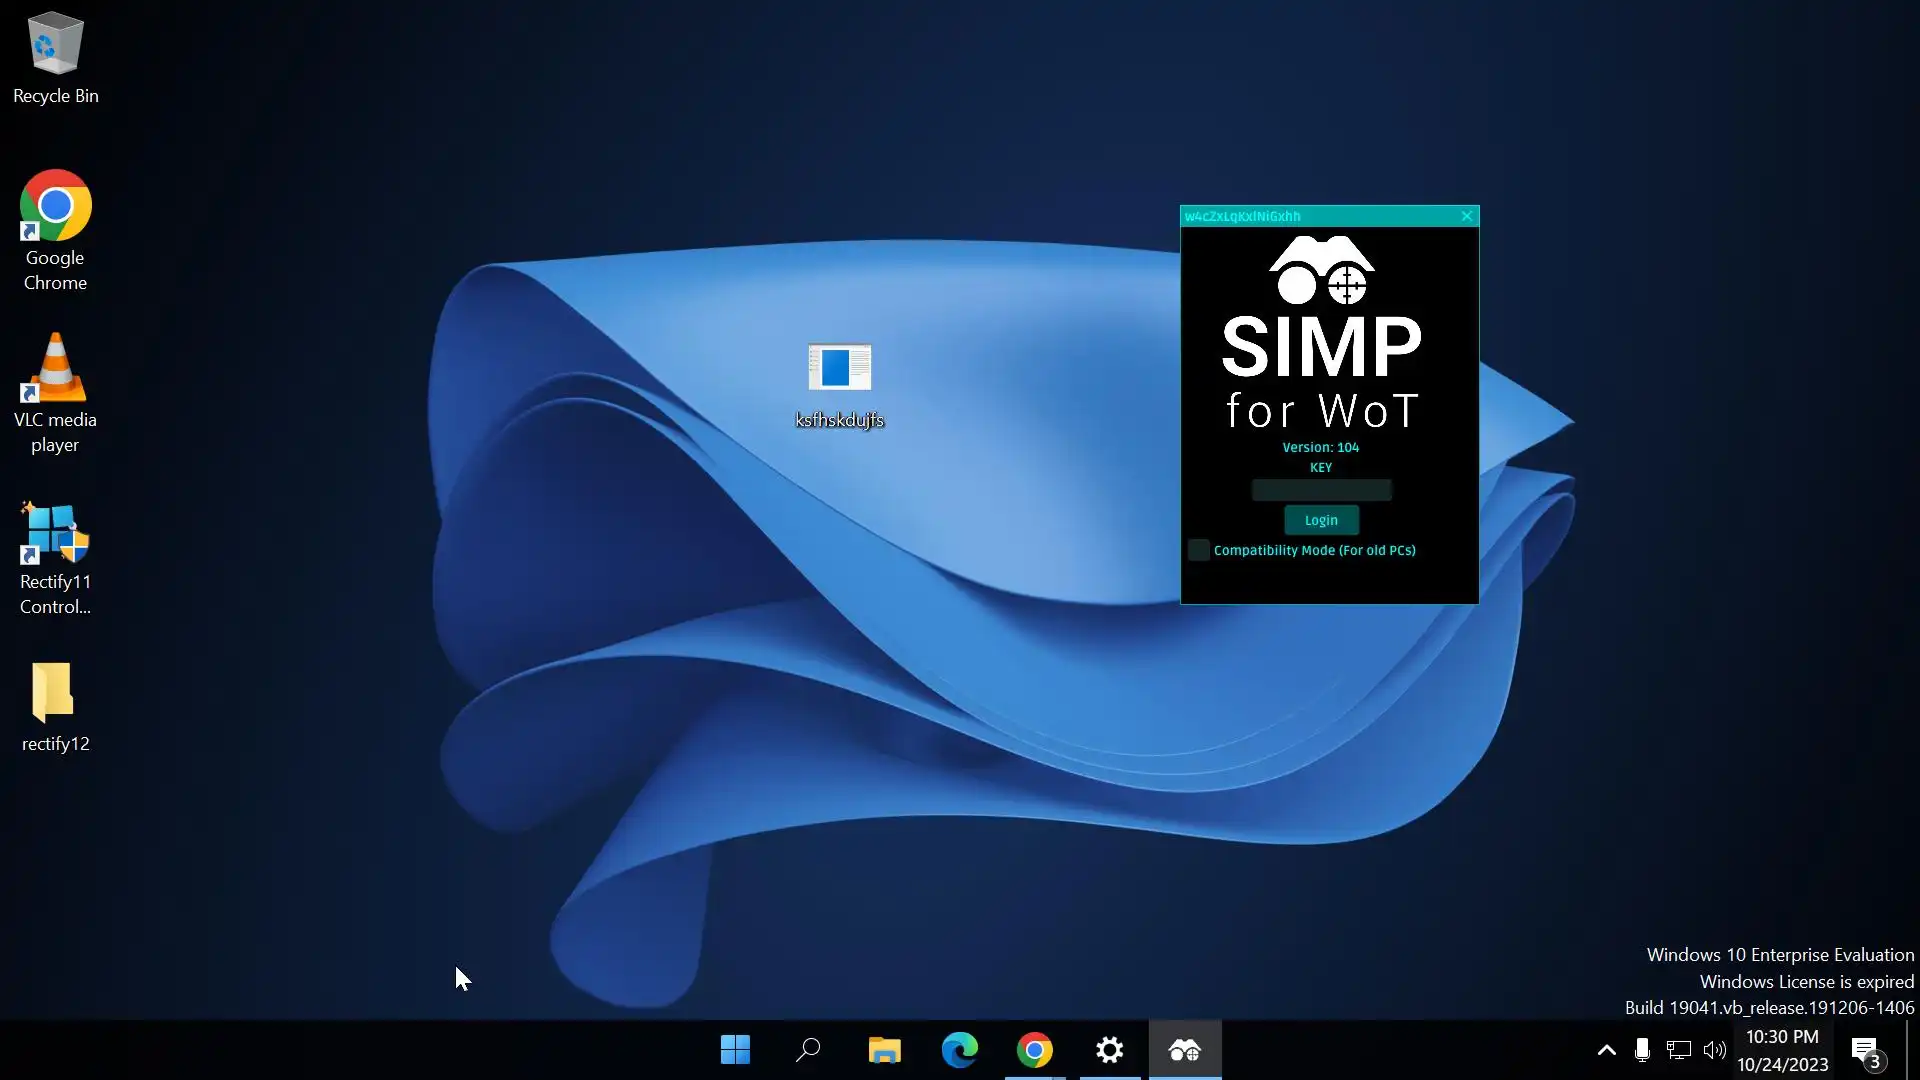Open the volume speaker tray icon

coord(1715,1050)
